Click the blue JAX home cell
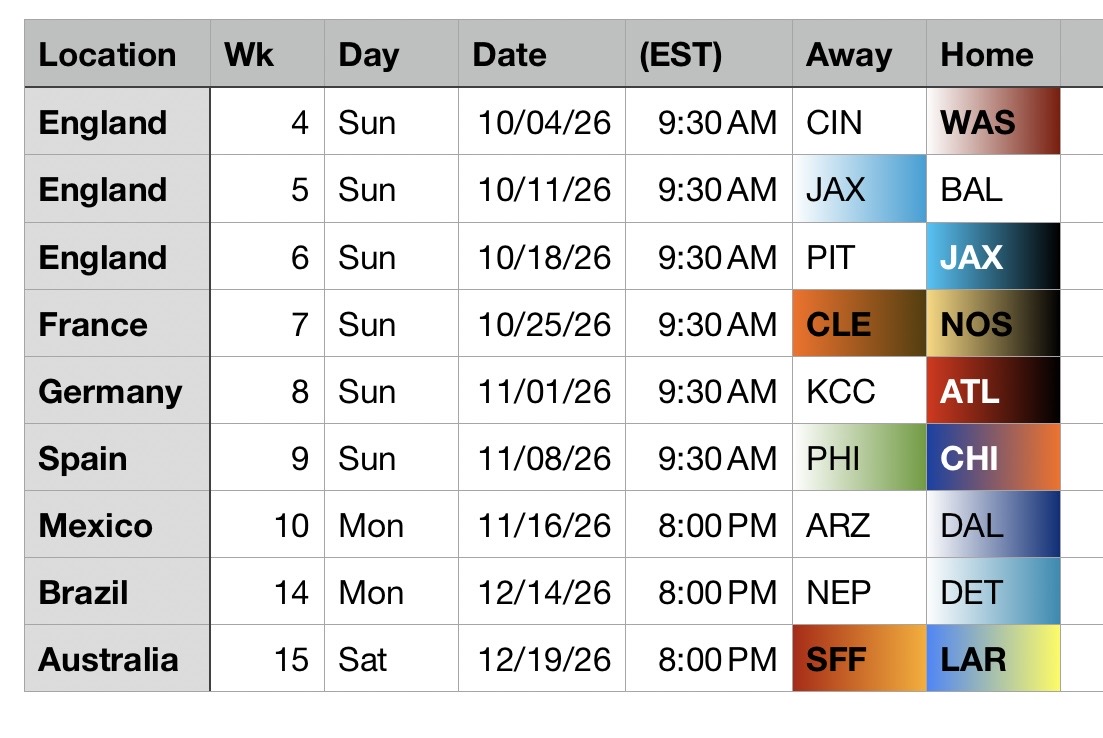Screen dimensions: 1103x738 click(x=993, y=257)
